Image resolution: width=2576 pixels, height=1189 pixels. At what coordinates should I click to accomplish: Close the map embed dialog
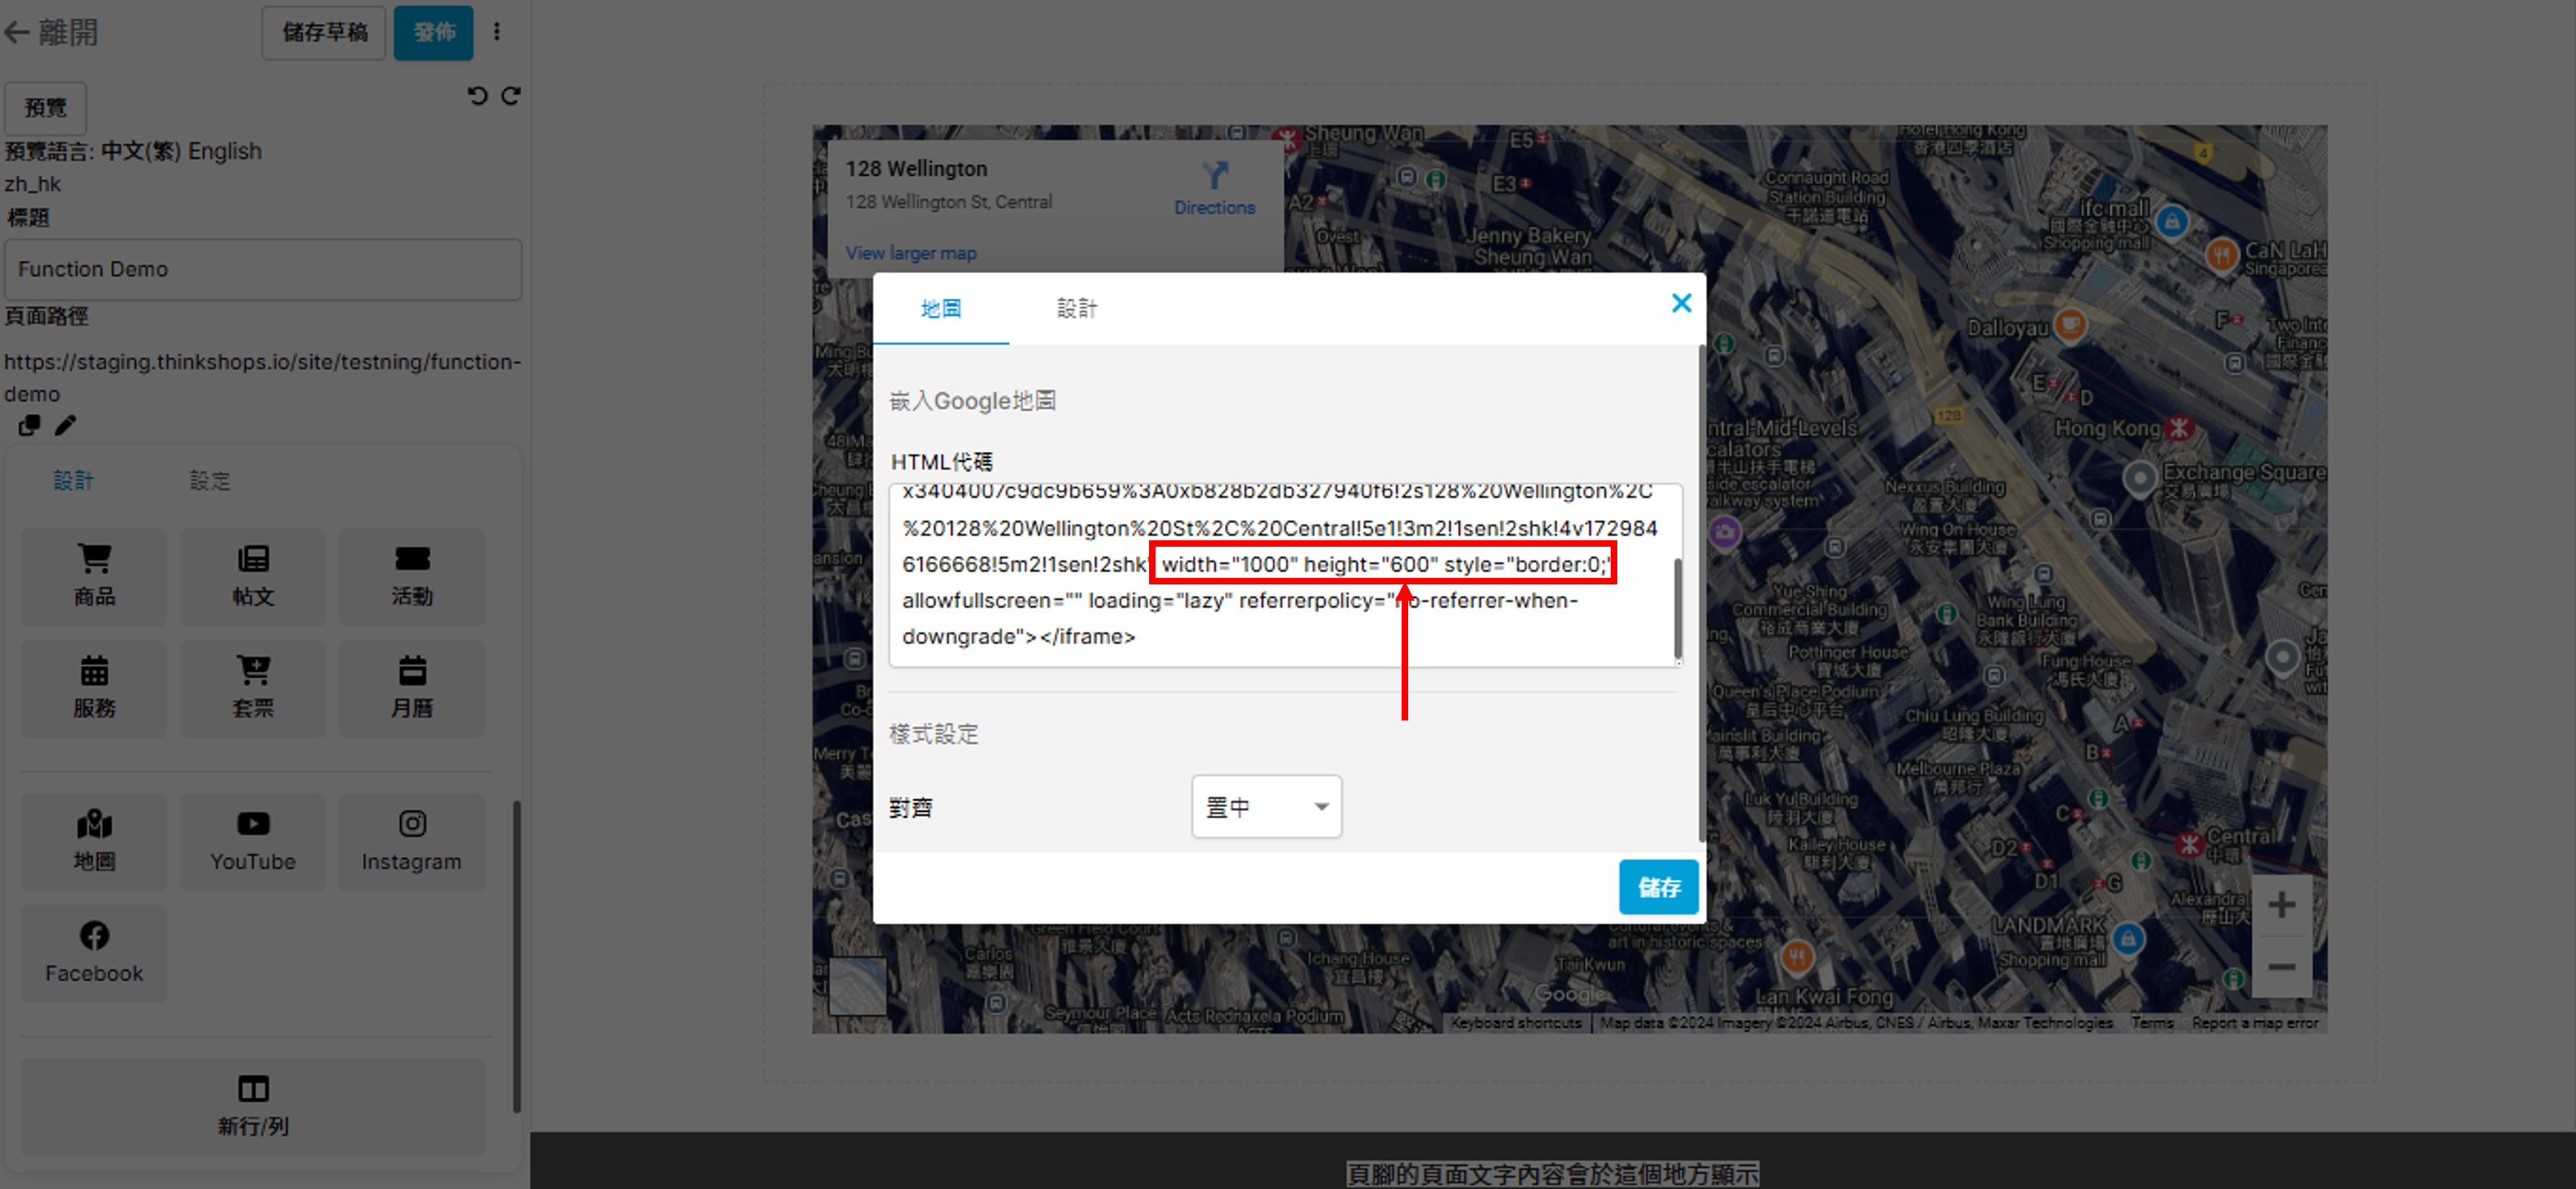click(1681, 303)
